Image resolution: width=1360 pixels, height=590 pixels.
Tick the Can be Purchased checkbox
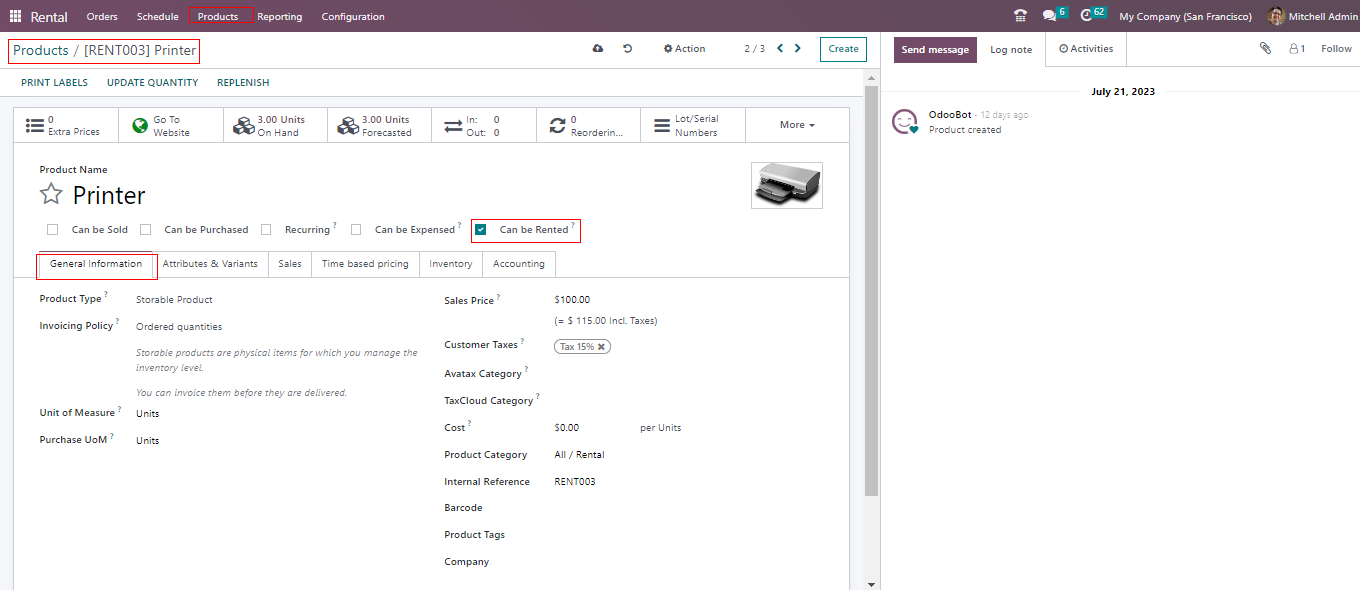tap(146, 230)
